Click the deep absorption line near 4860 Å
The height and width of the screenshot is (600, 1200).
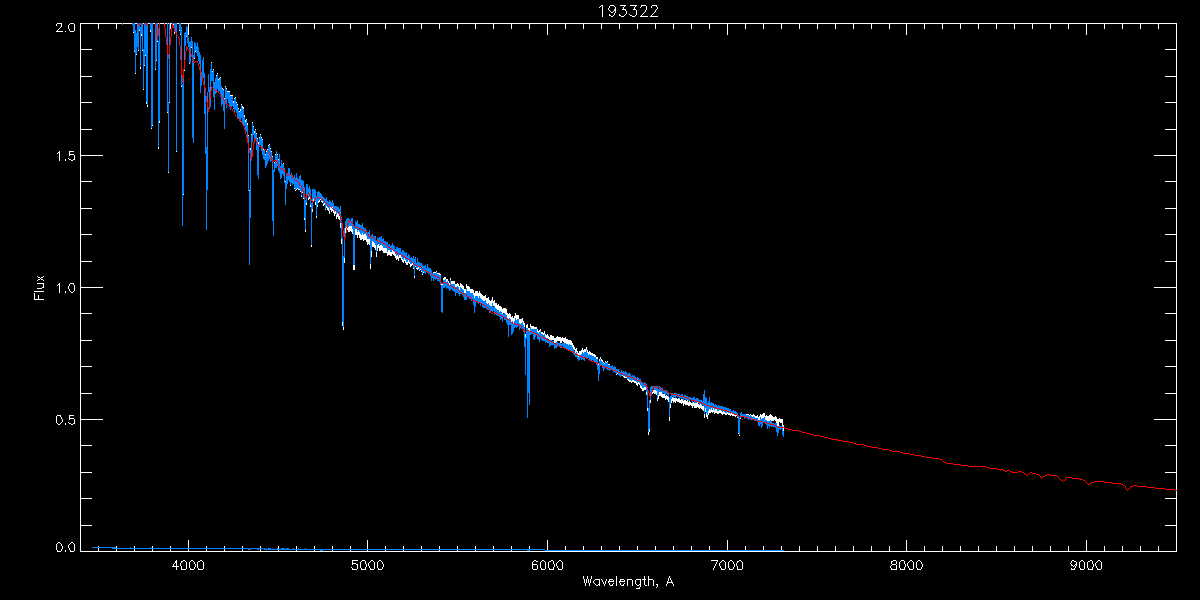coord(343,290)
